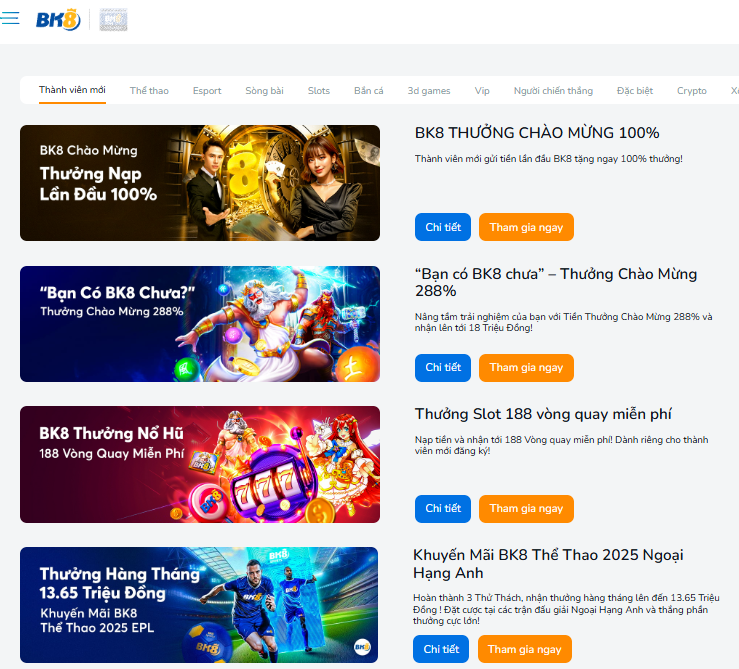The height and width of the screenshot is (669, 739).
Task: Click the BK8 logo
Action: [x=58, y=20]
